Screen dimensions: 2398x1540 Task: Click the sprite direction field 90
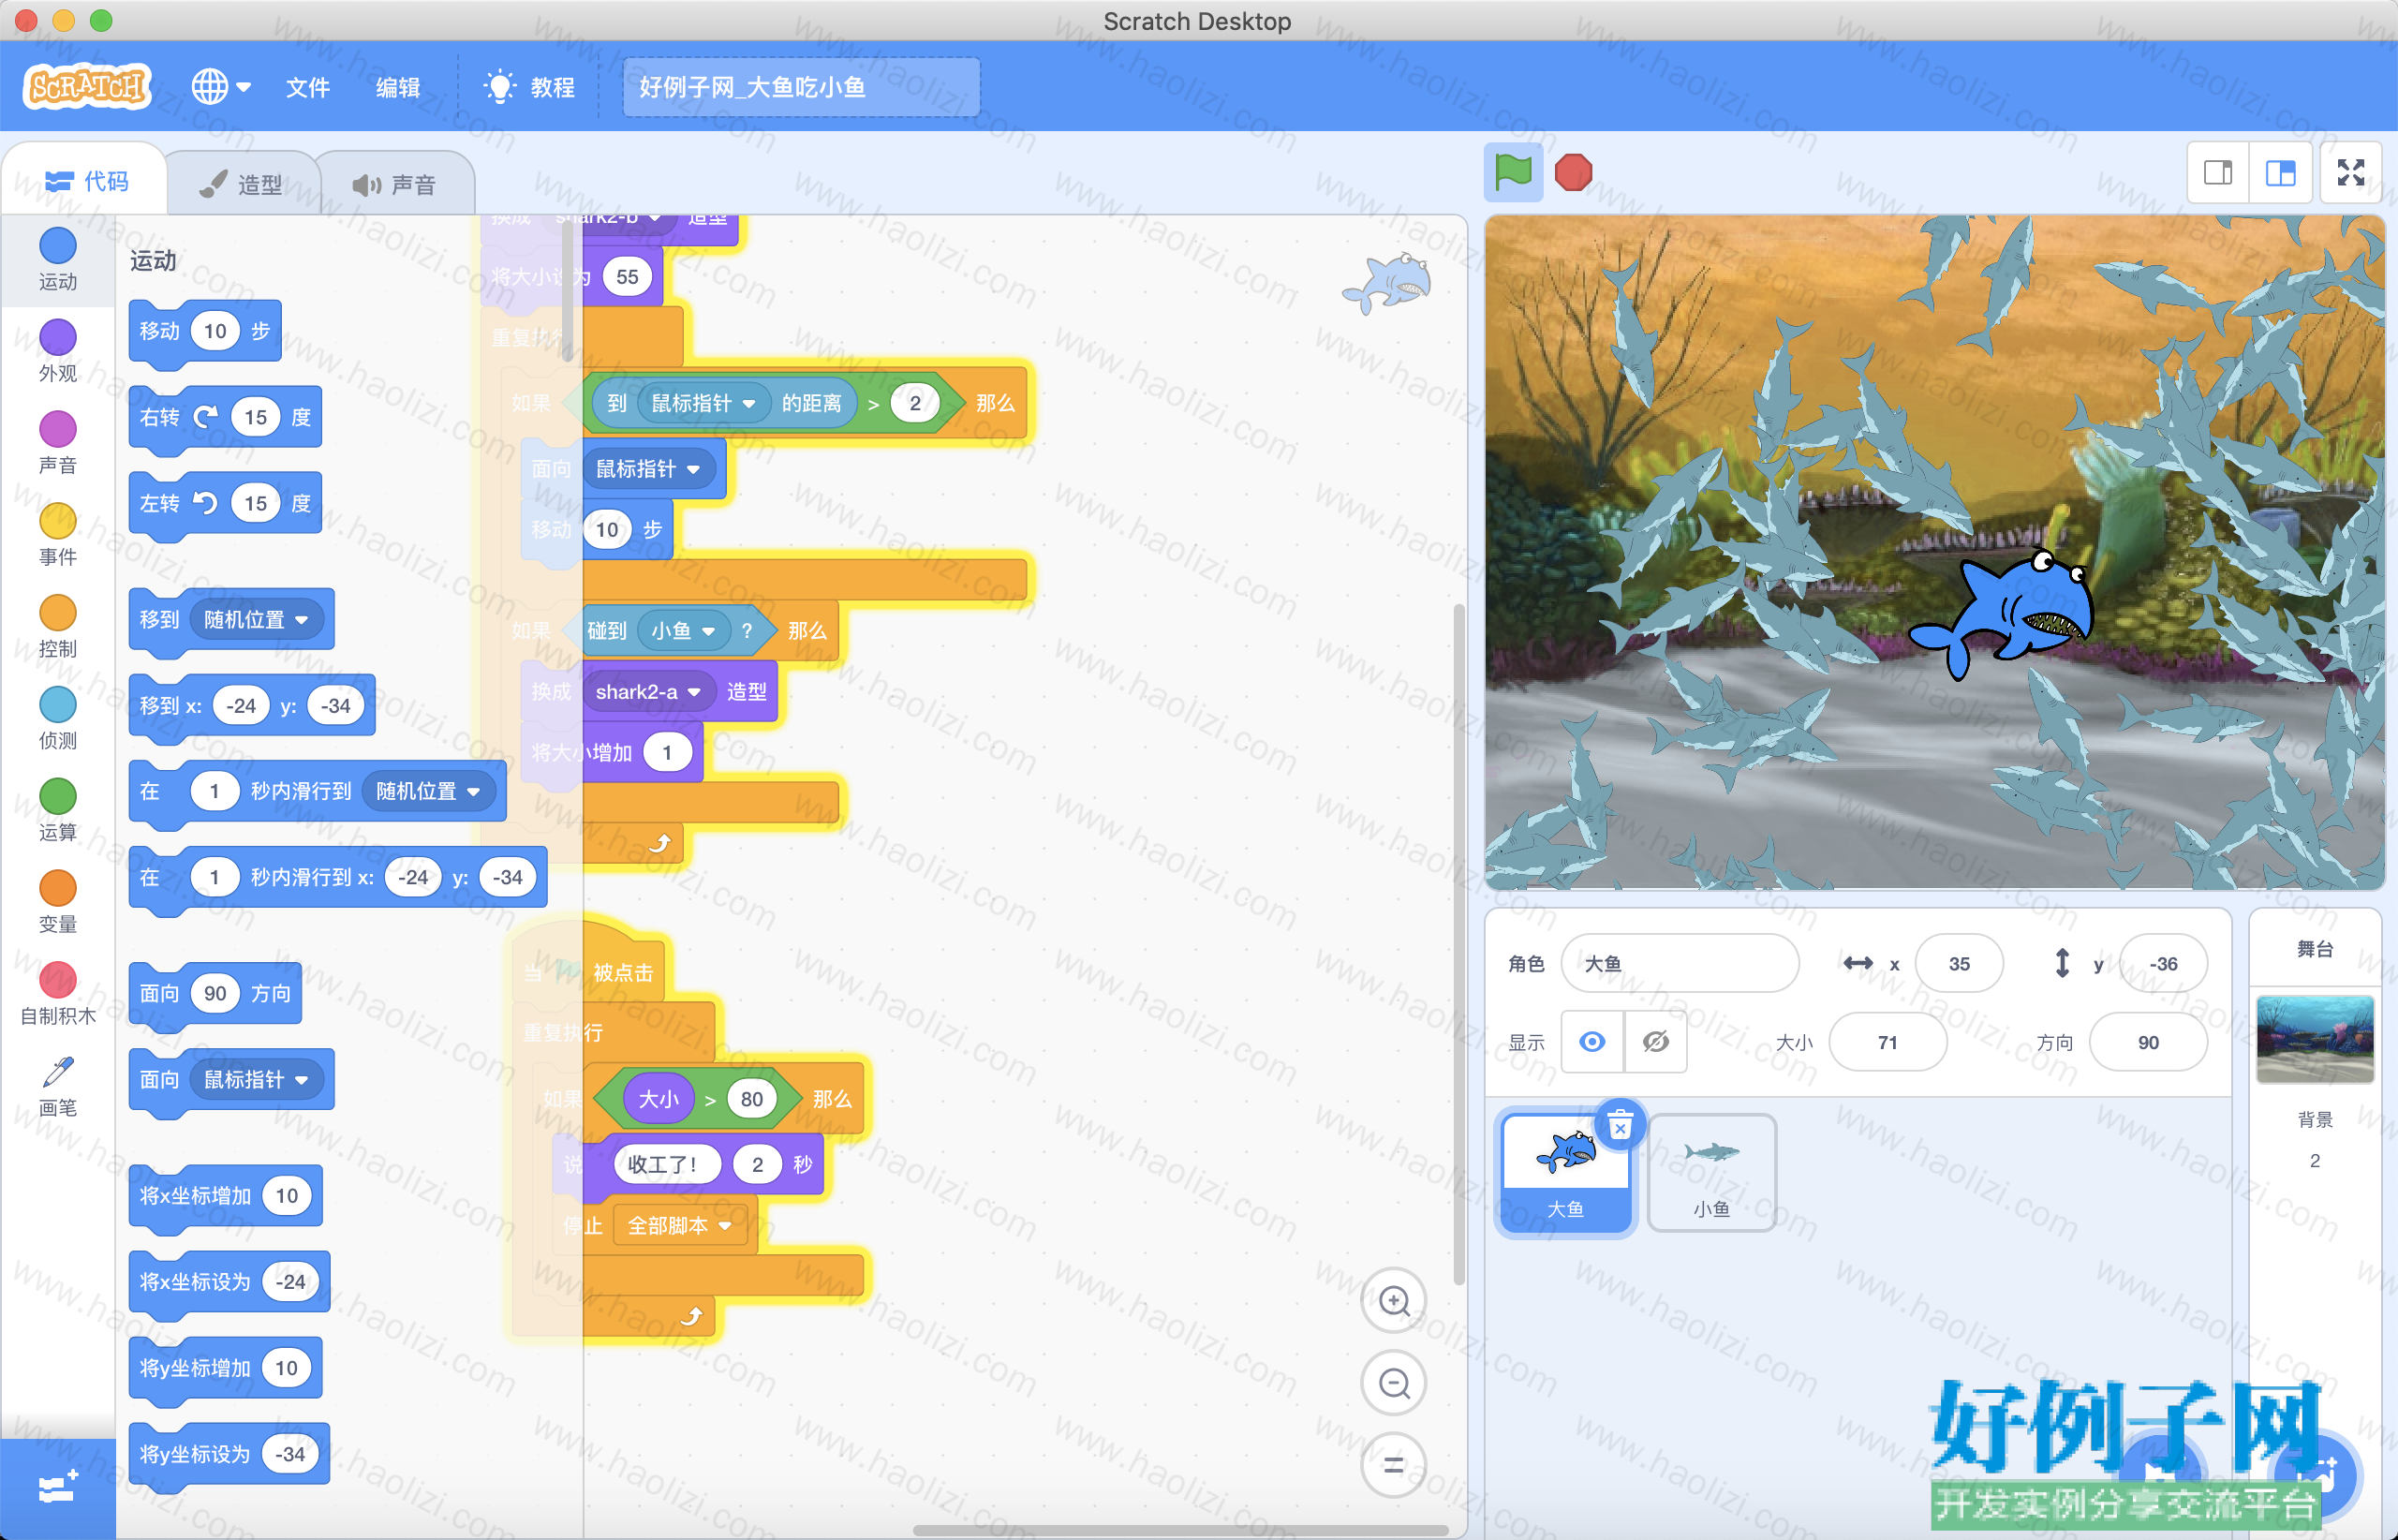2147,1042
